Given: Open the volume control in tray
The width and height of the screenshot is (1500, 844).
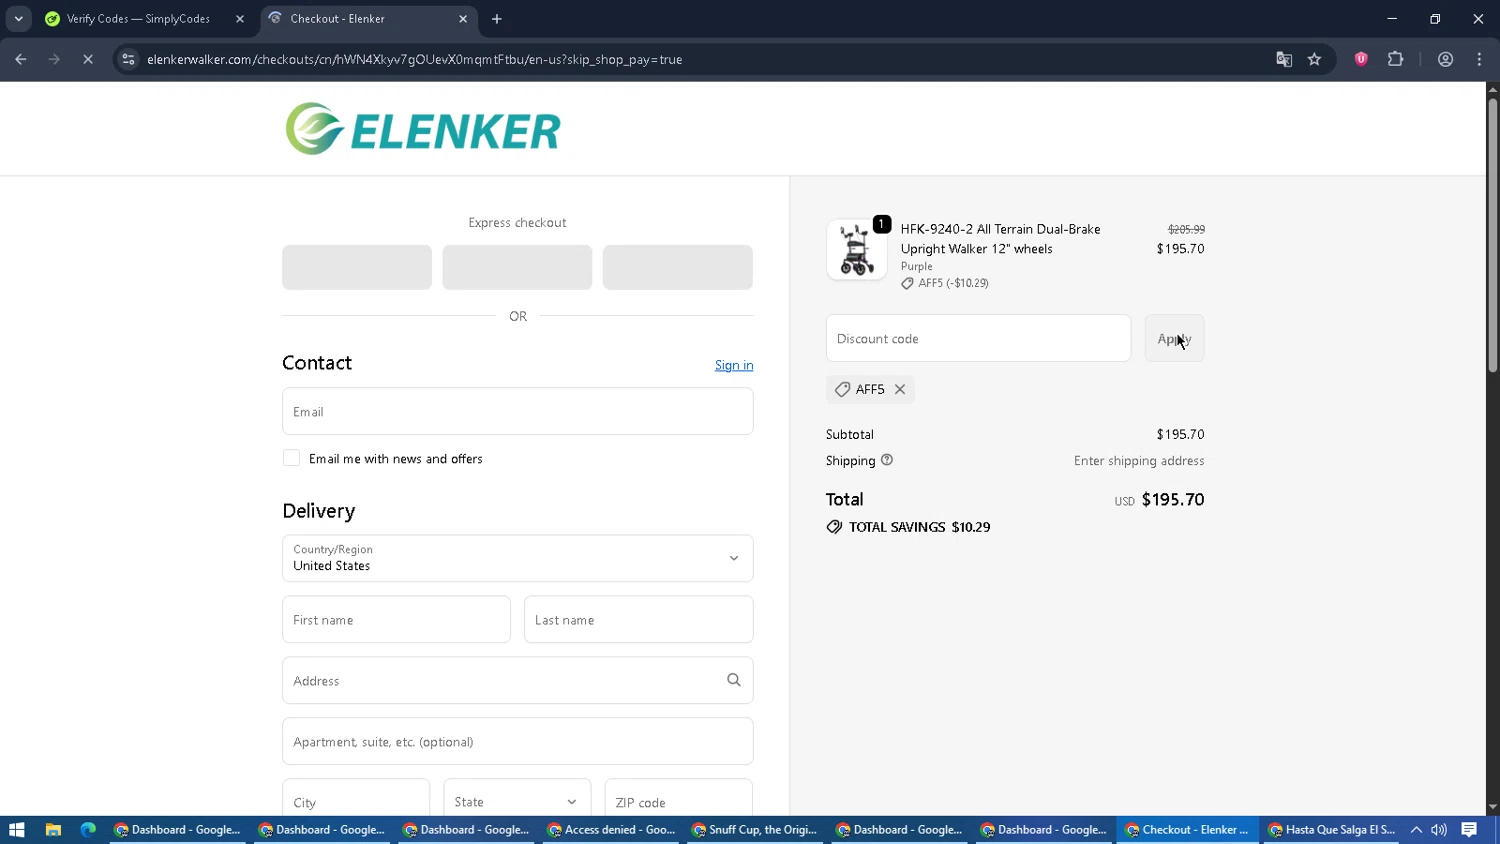Looking at the screenshot, I should 1439,829.
